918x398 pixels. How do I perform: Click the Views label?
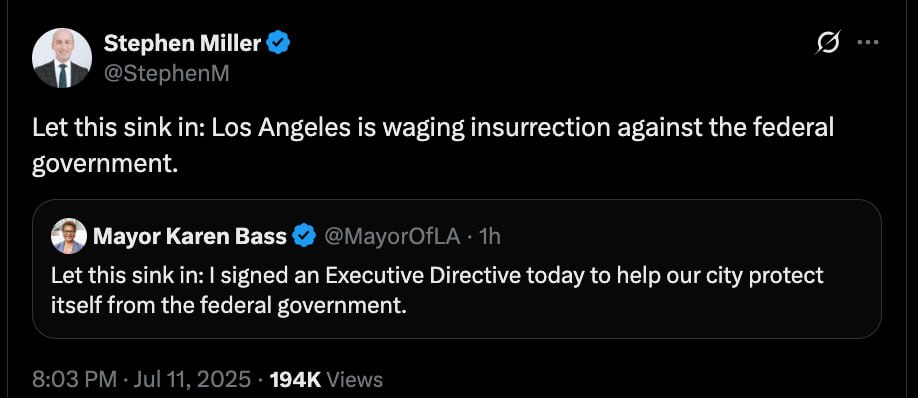tap(355, 379)
